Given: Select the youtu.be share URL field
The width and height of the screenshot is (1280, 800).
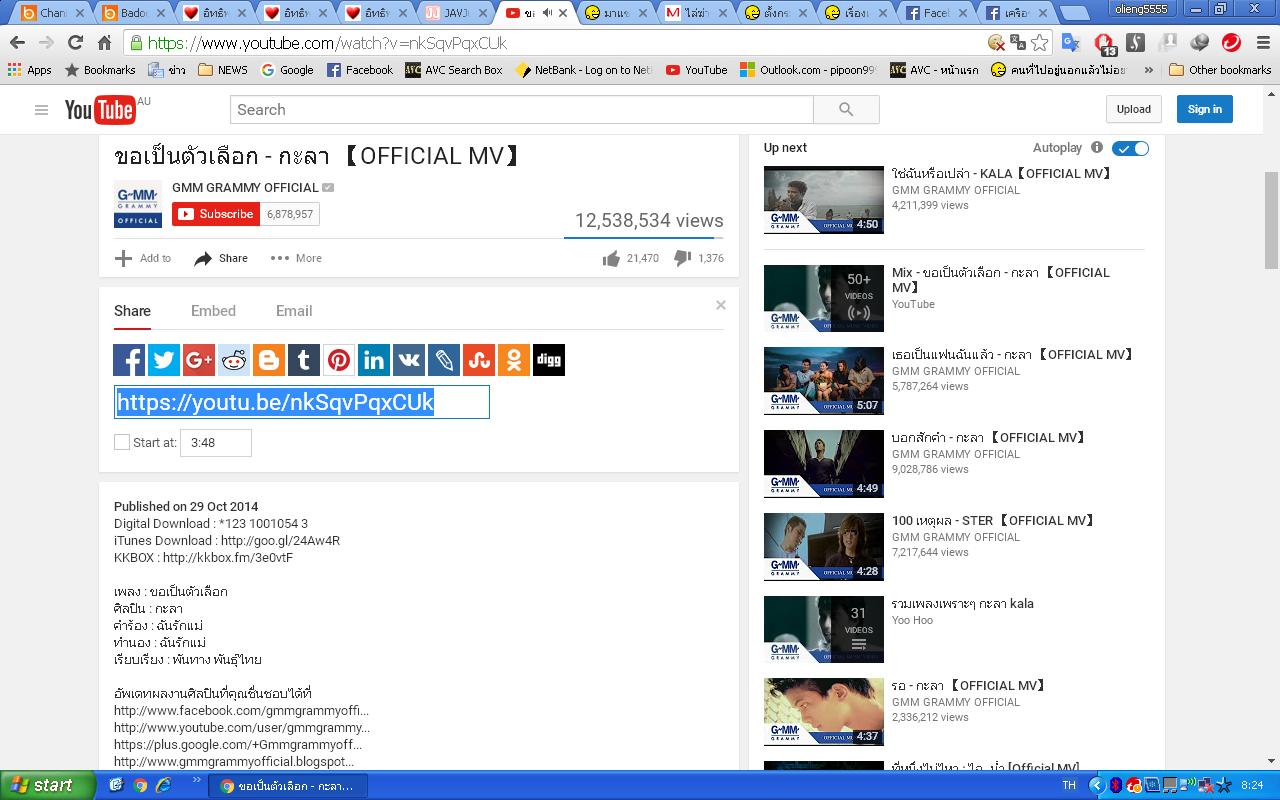Looking at the screenshot, I should pyautogui.click(x=302, y=402).
